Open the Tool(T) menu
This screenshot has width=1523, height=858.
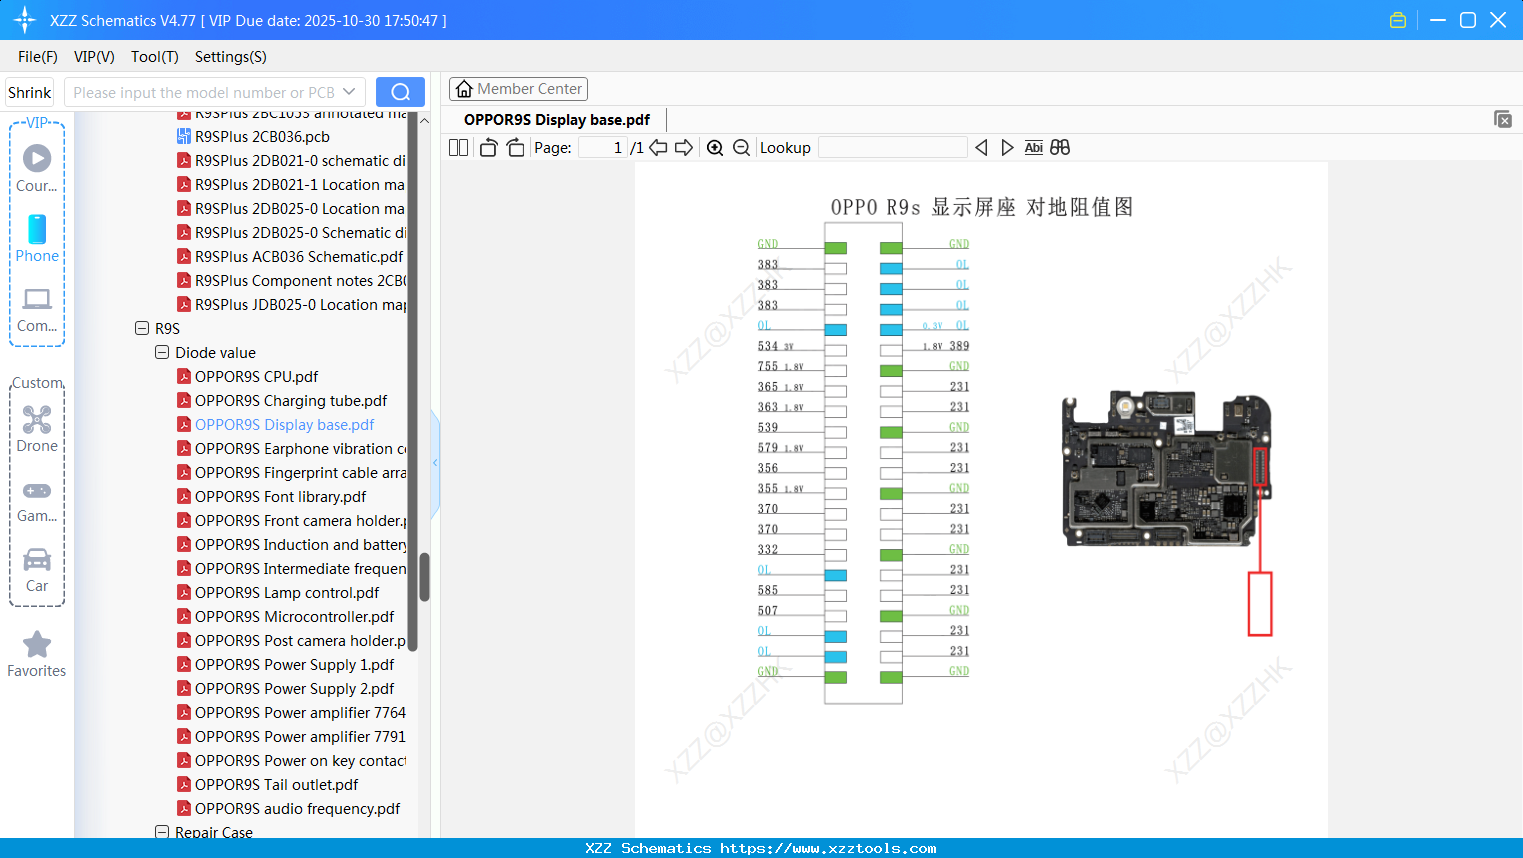[x=155, y=57]
